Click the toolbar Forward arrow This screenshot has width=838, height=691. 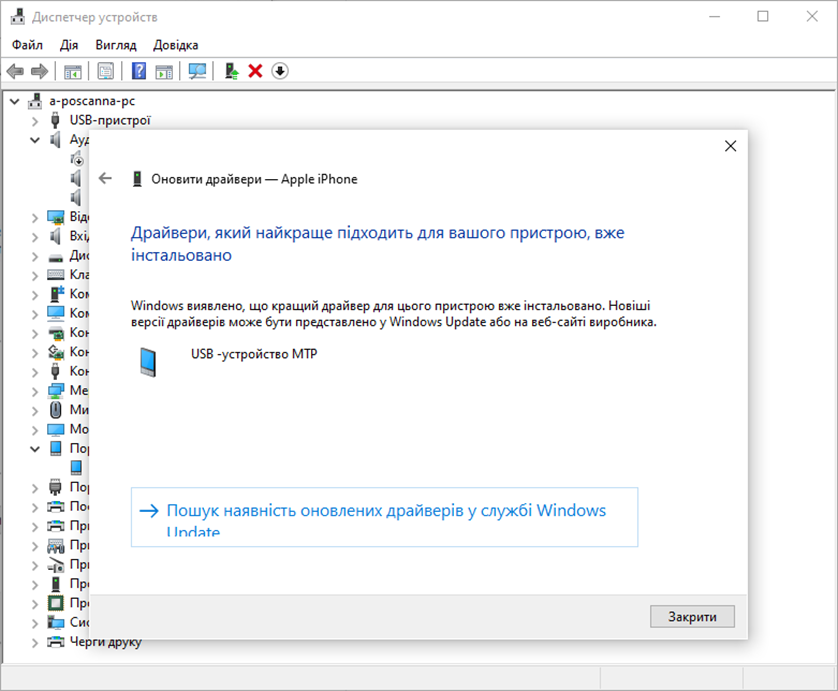click(x=40, y=71)
